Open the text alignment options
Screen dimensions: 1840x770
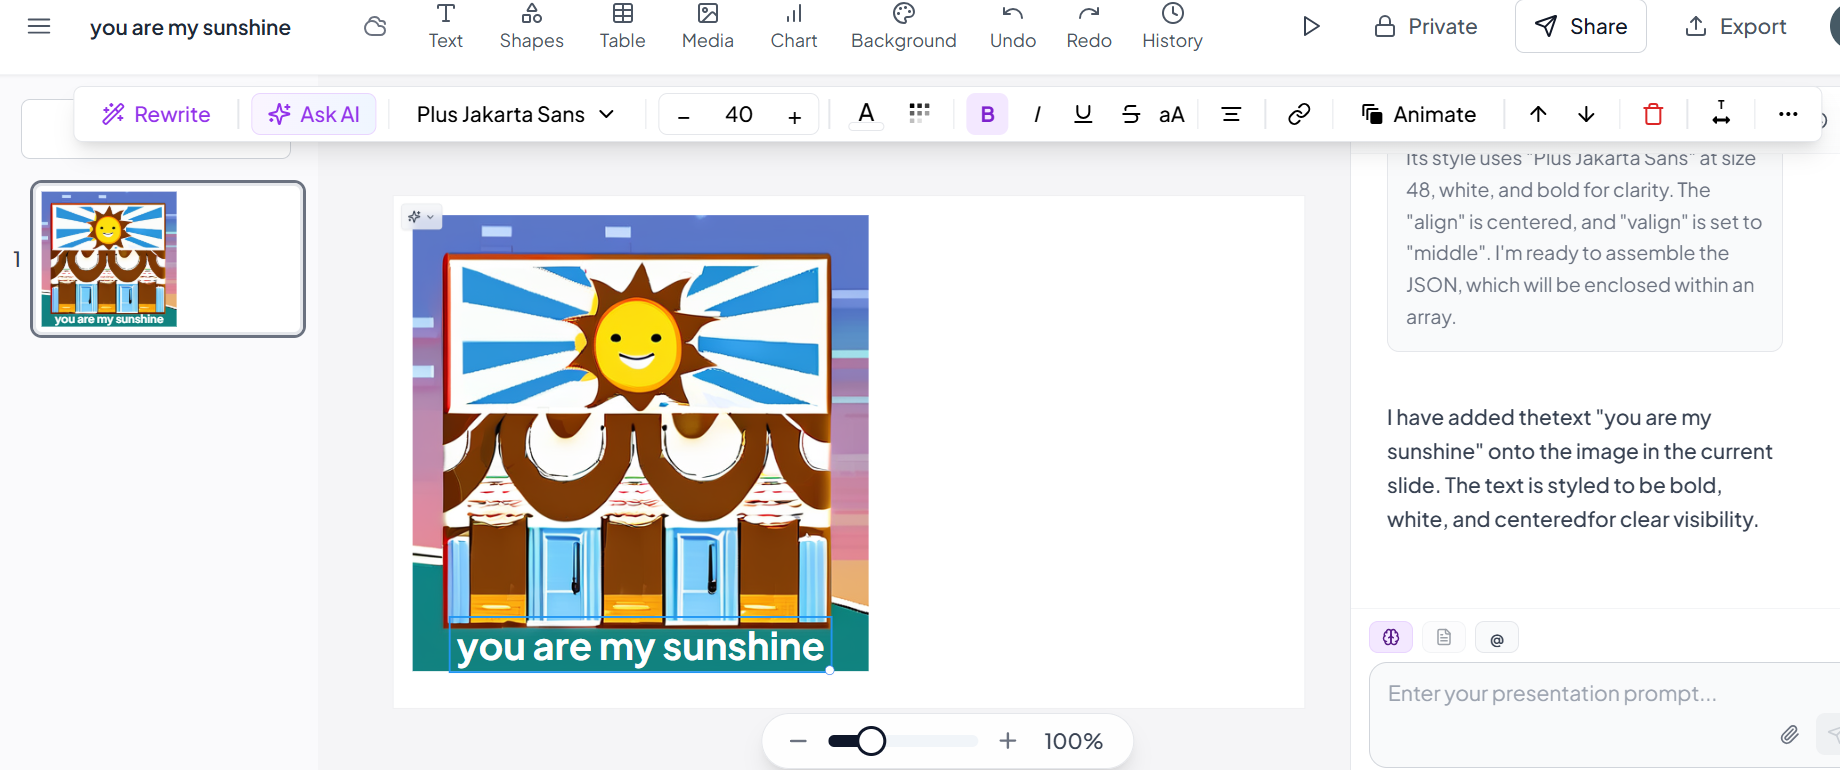pyautogui.click(x=1231, y=115)
